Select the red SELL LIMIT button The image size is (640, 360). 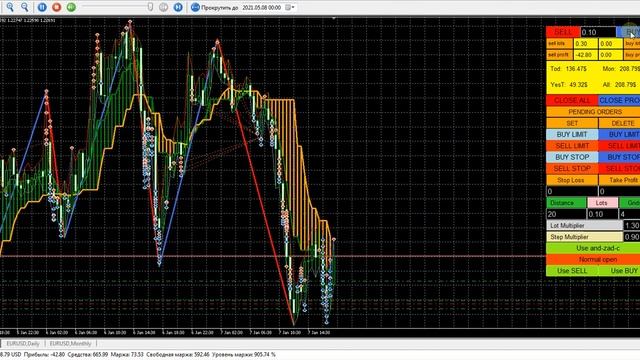point(619,146)
